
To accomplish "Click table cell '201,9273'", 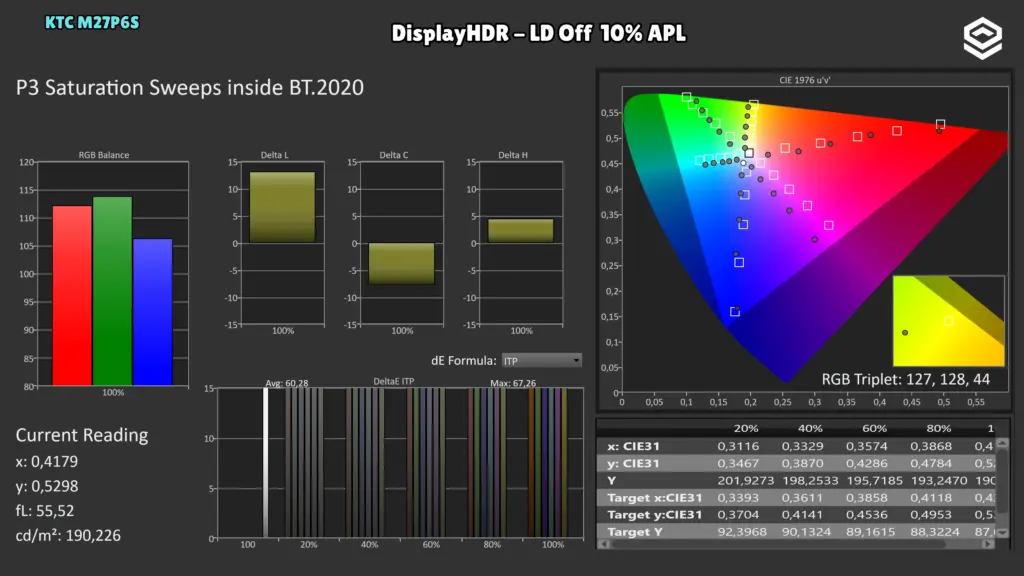I will tap(746, 481).
